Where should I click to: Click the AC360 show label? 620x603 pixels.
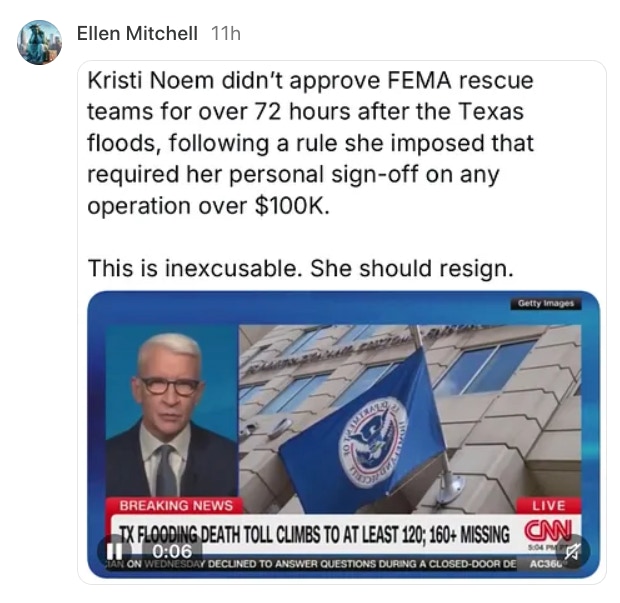click(x=548, y=564)
